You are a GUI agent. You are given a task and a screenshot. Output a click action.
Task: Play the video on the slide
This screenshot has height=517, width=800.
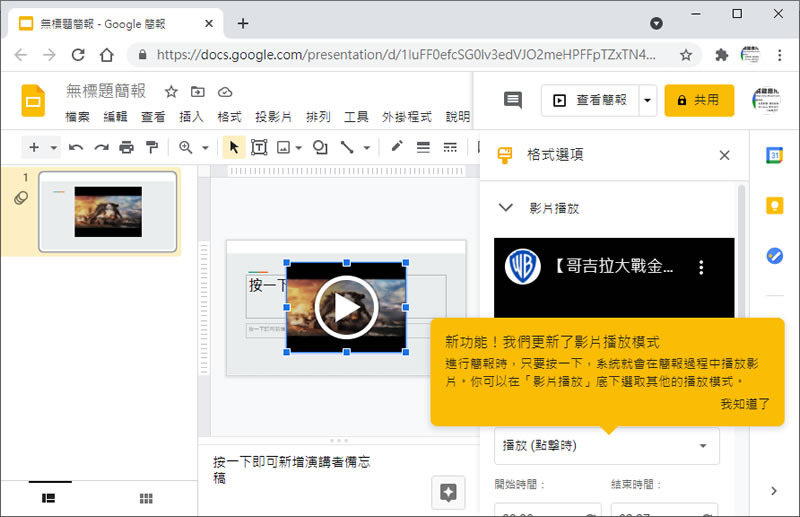pos(346,307)
